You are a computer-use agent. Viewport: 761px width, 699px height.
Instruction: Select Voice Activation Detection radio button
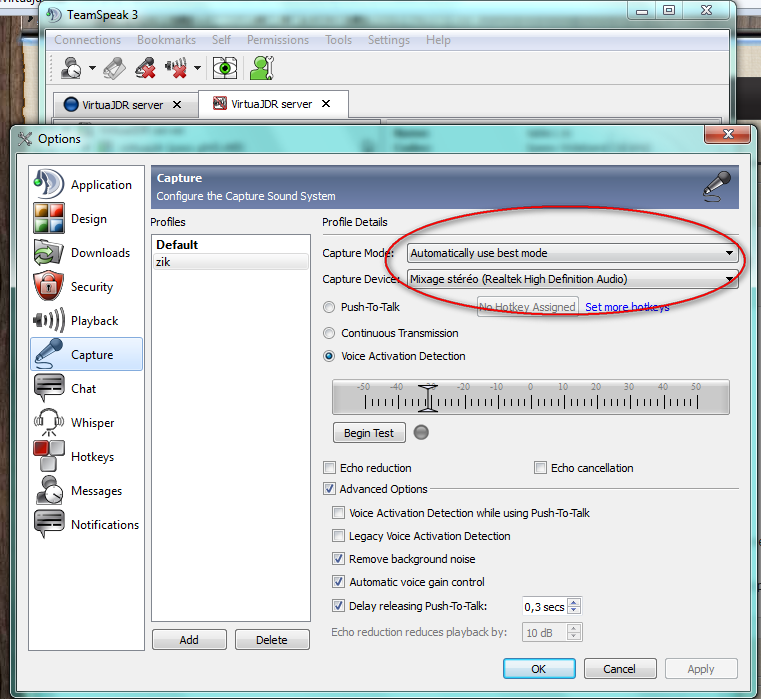pos(329,356)
